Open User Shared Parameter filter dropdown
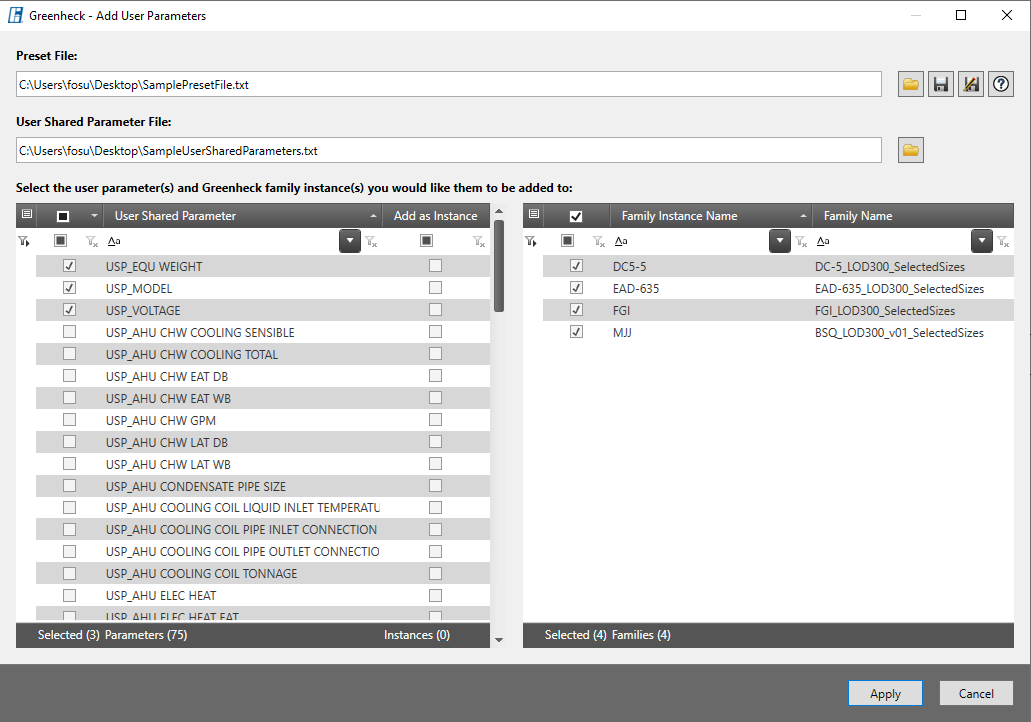The image size is (1031, 722). [350, 241]
